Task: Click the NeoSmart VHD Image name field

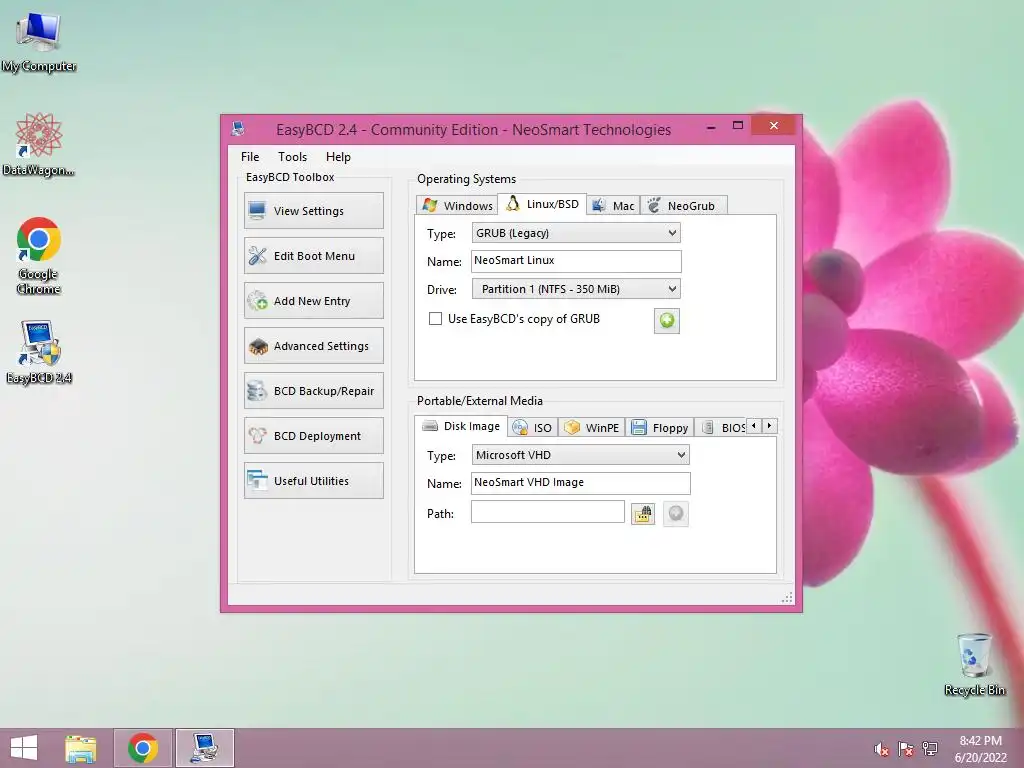Action: (580, 483)
